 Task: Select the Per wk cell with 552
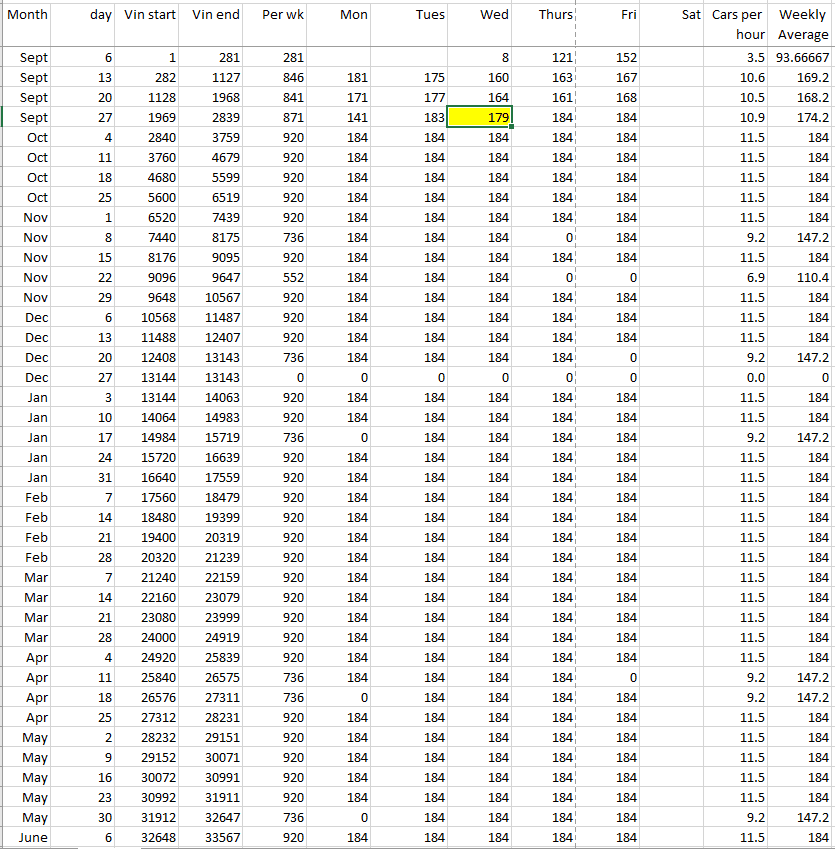[x=277, y=277]
